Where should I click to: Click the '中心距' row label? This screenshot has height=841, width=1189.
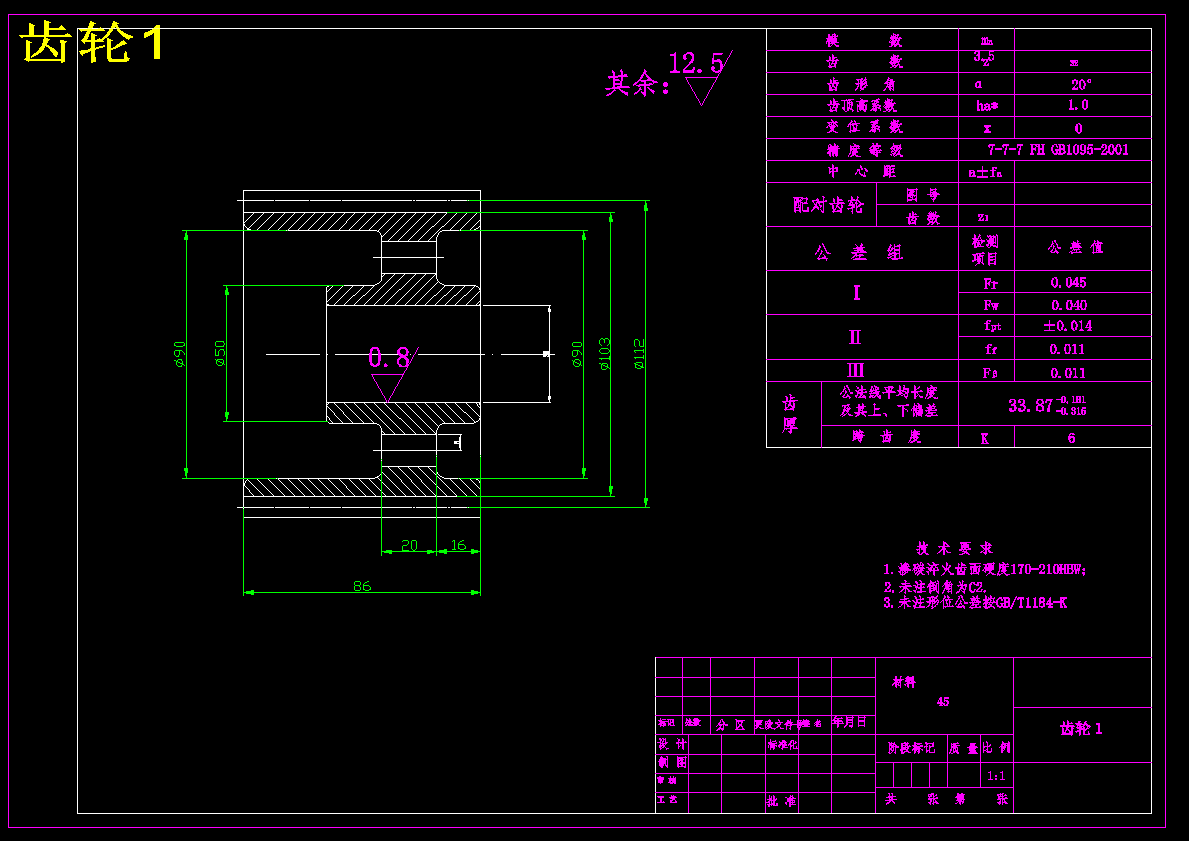click(x=862, y=171)
